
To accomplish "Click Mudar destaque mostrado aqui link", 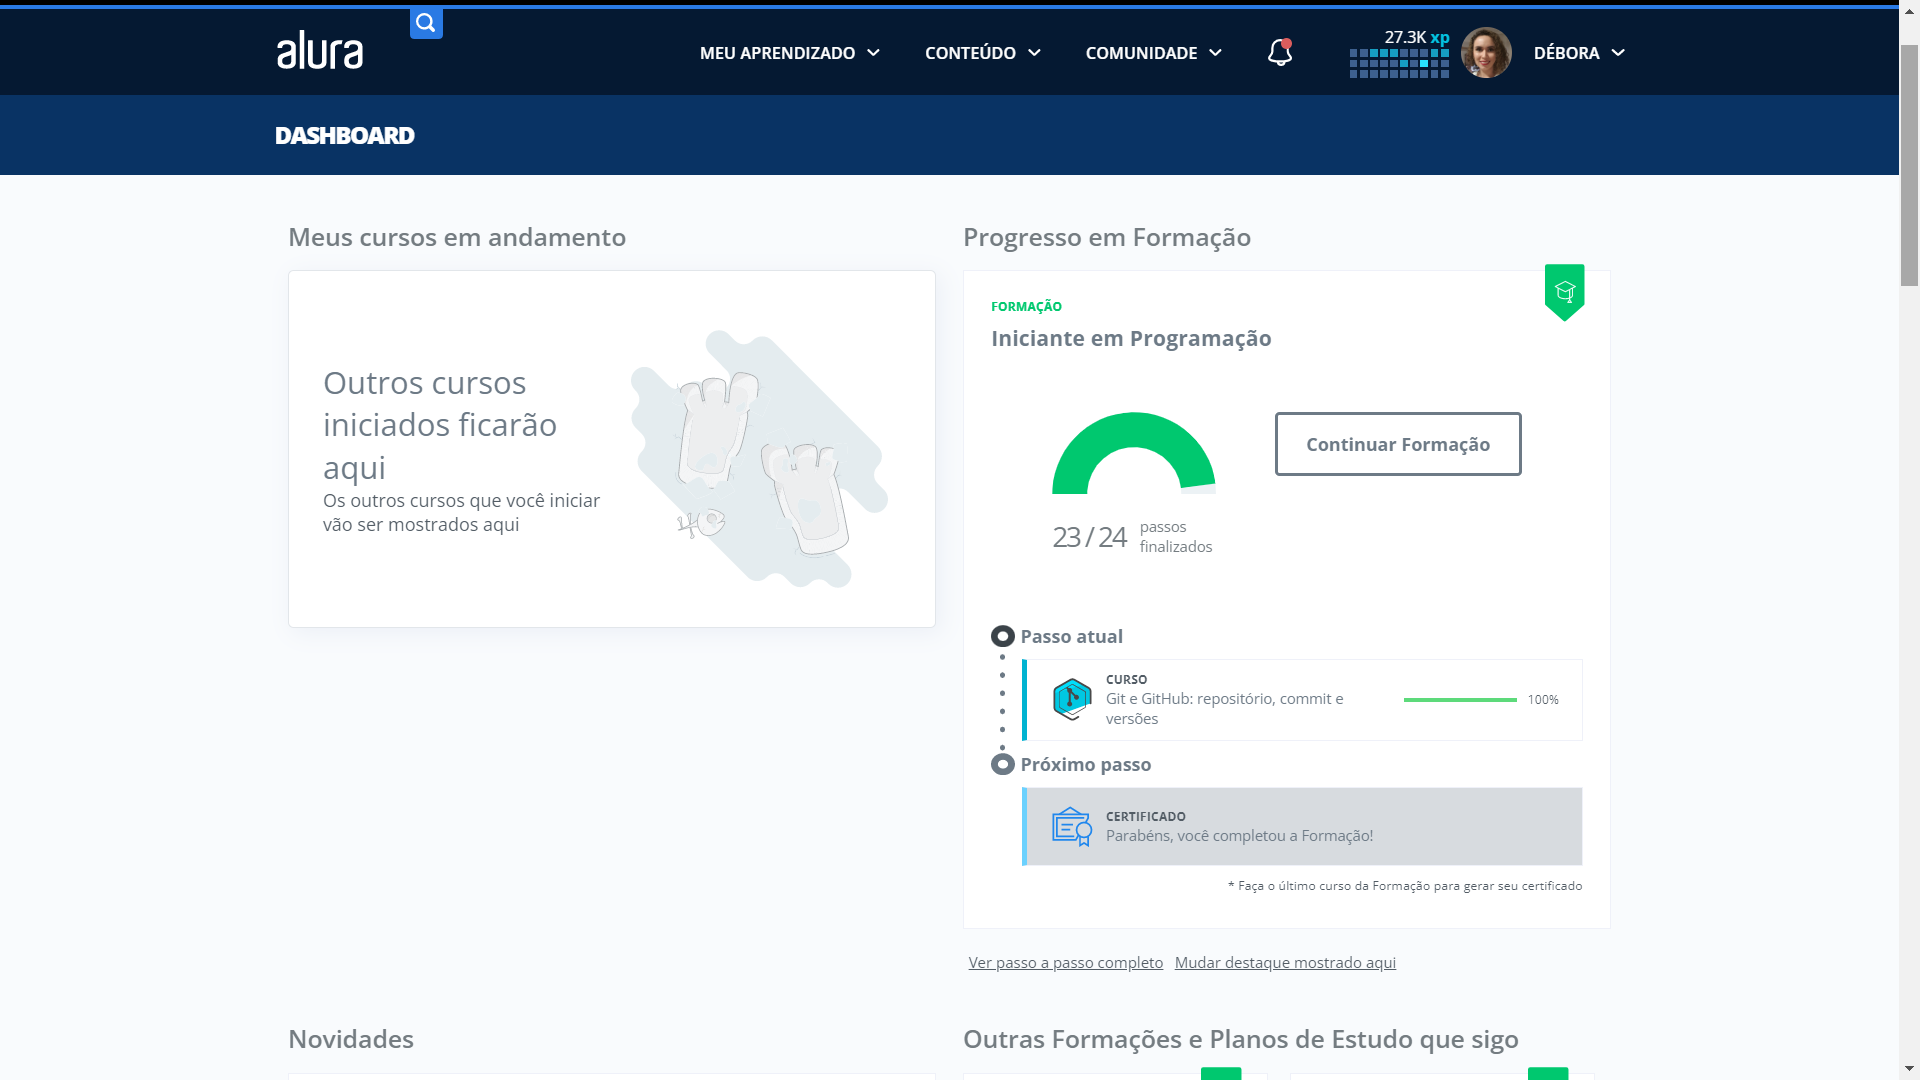I will tap(1285, 963).
